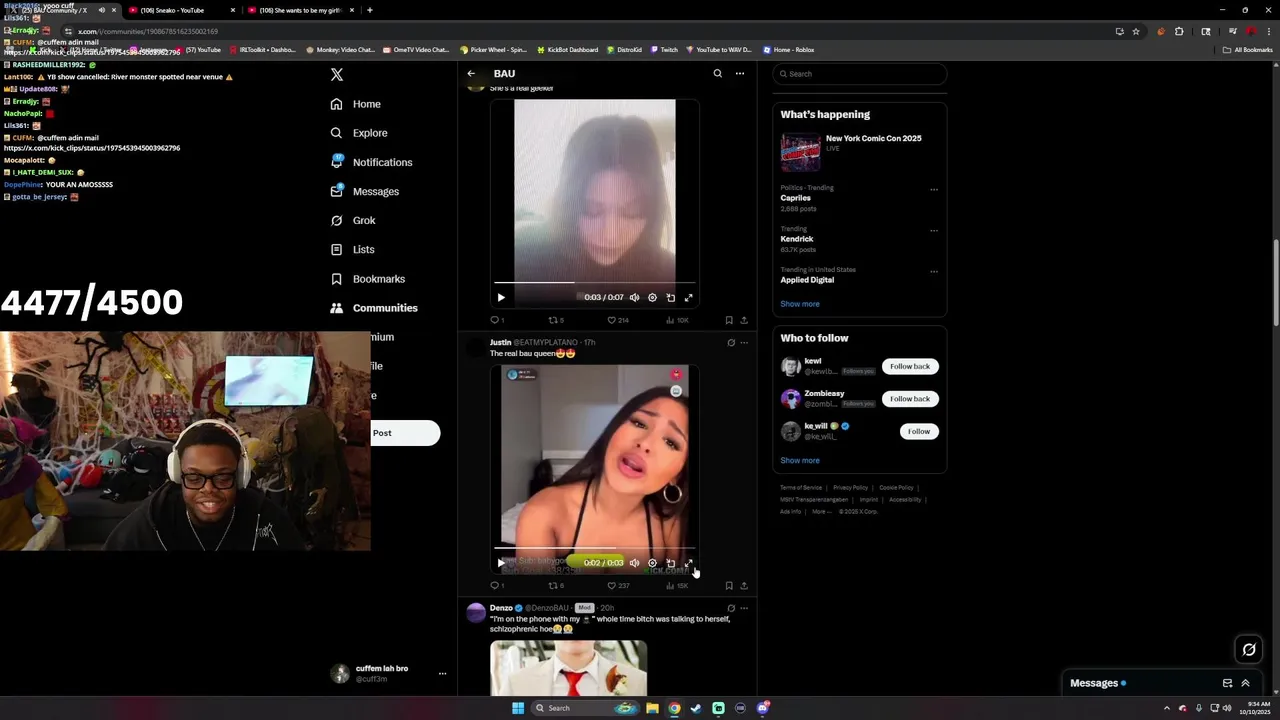Mute volume on Justin's video
Image resolution: width=1280 pixels, height=720 pixels.
coord(634,563)
